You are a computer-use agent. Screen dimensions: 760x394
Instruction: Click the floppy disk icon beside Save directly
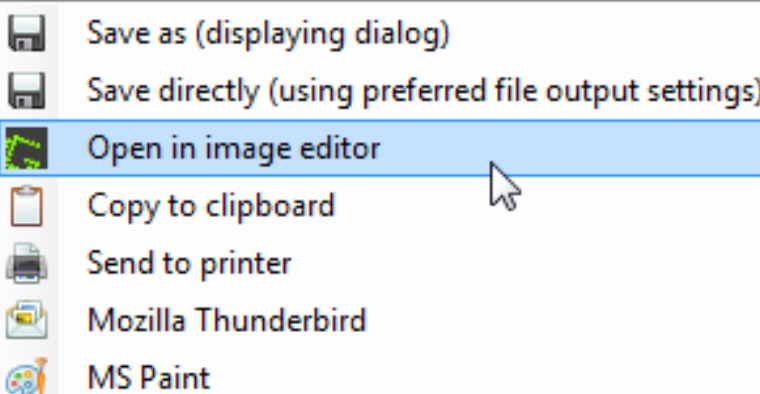click(27, 91)
